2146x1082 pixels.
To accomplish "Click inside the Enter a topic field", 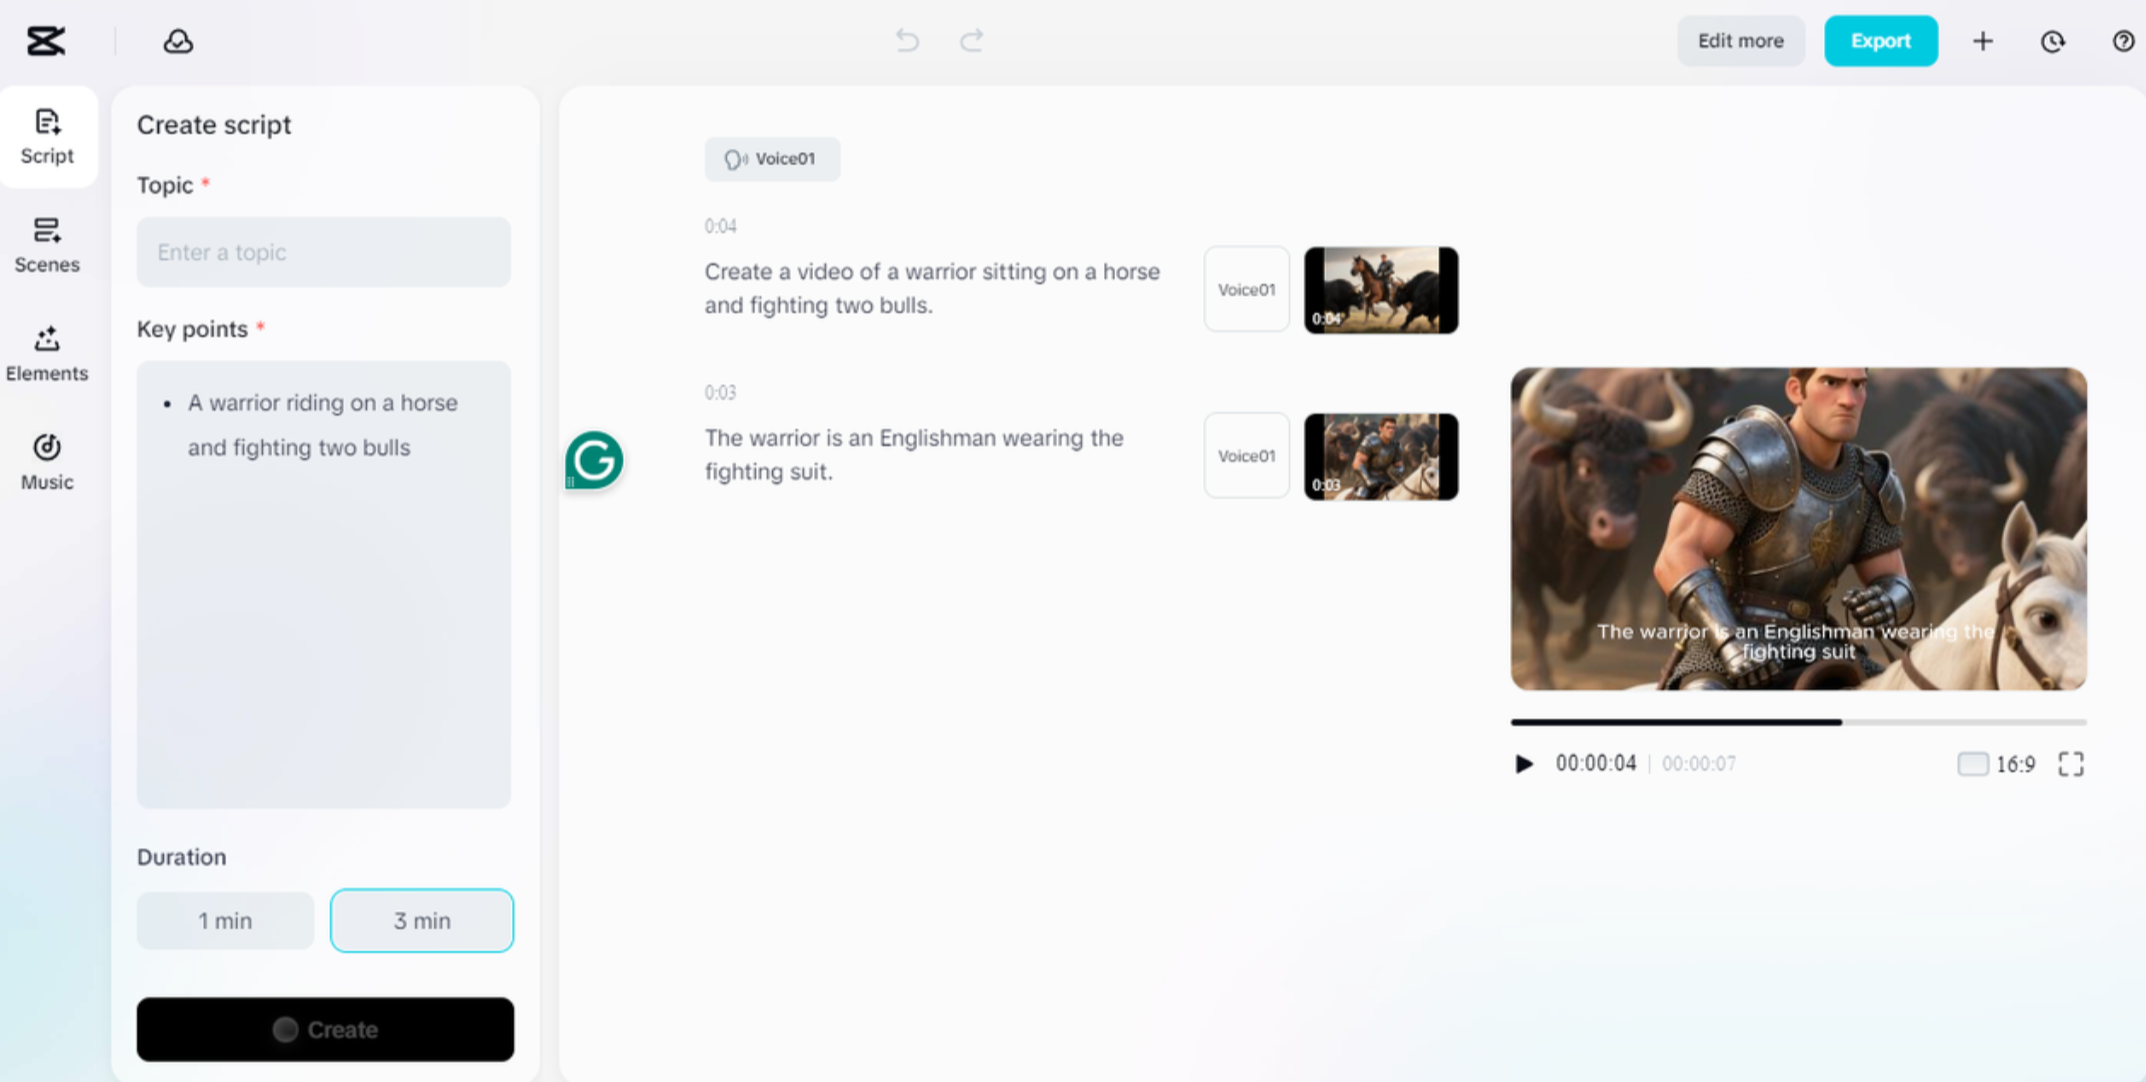I will tap(322, 252).
